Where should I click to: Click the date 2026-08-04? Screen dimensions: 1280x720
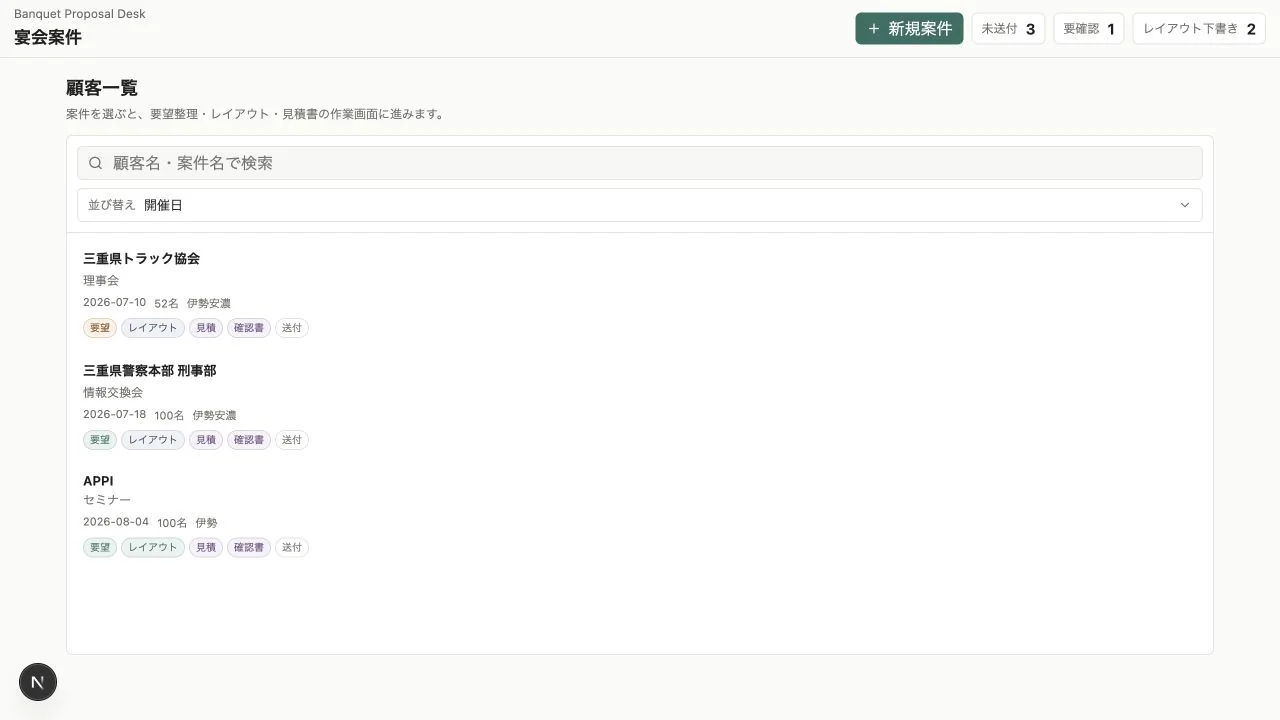point(116,523)
